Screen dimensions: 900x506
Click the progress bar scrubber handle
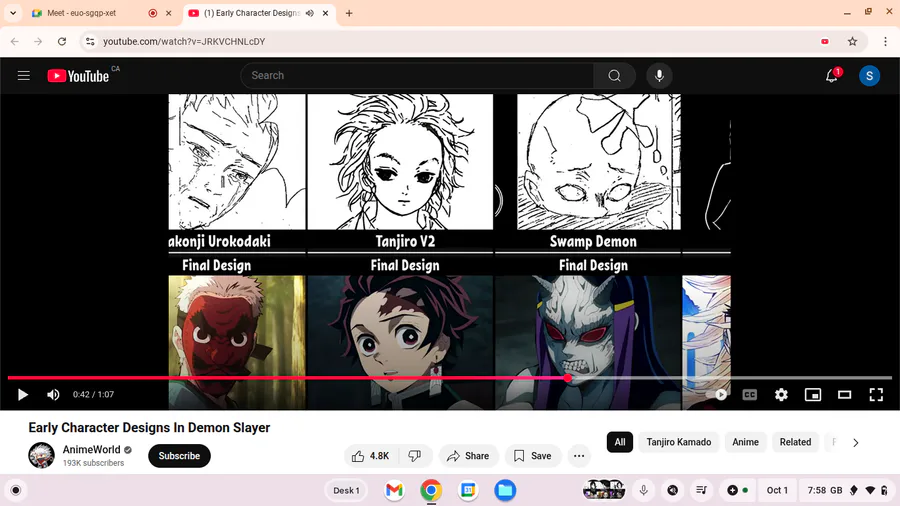[568, 378]
